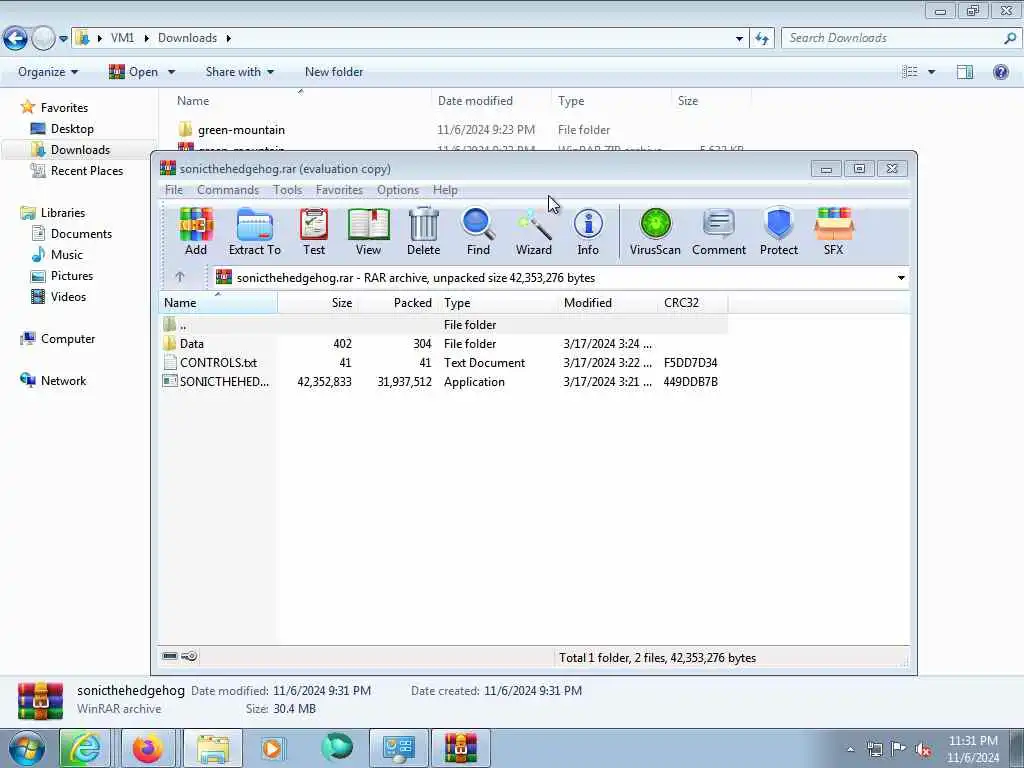Open Firefox from the taskbar

click(x=148, y=748)
